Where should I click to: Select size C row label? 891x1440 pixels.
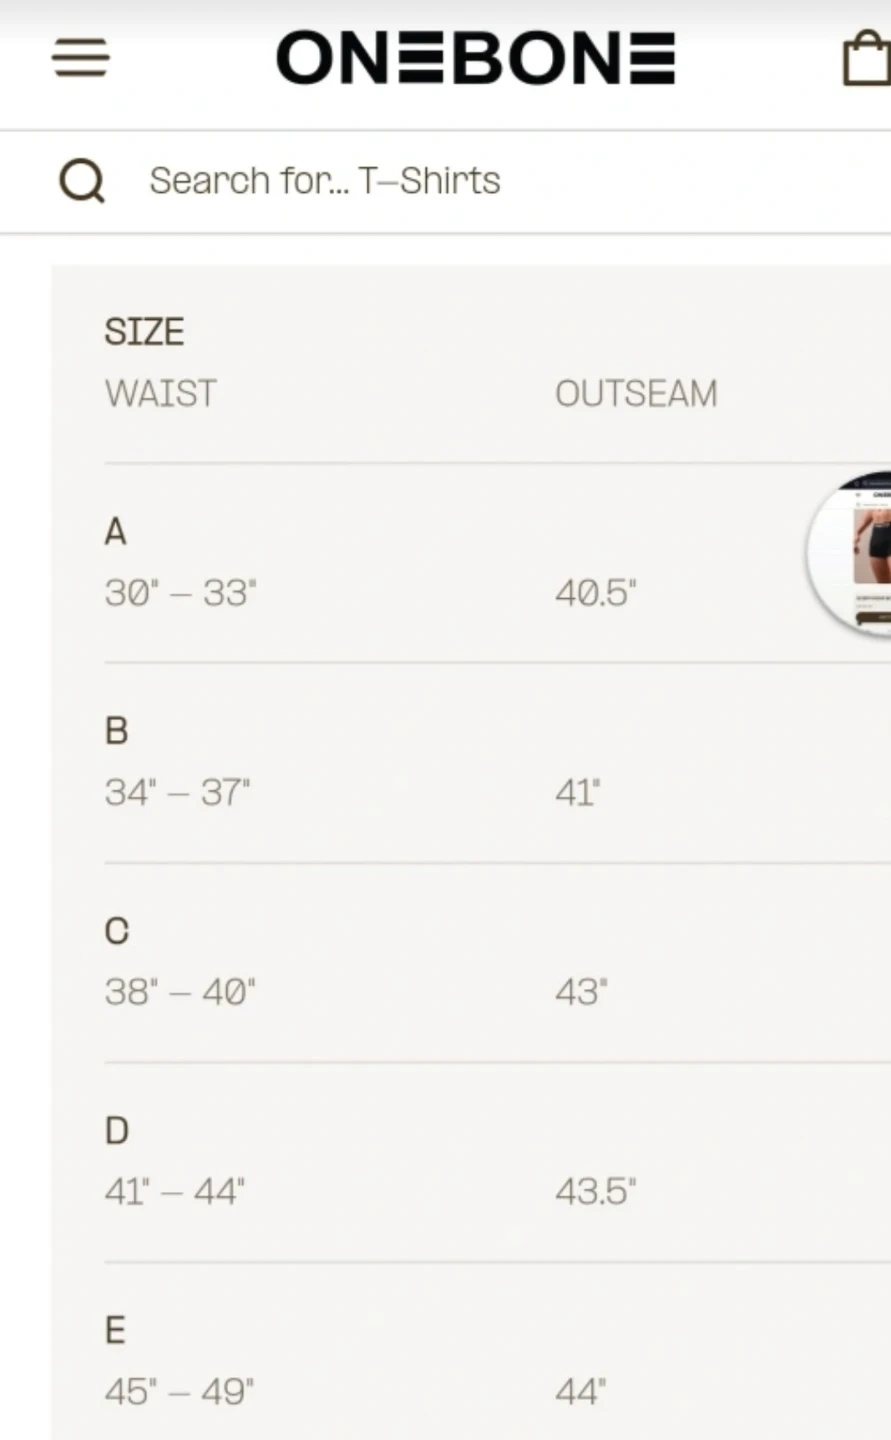pyautogui.click(x=117, y=931)
